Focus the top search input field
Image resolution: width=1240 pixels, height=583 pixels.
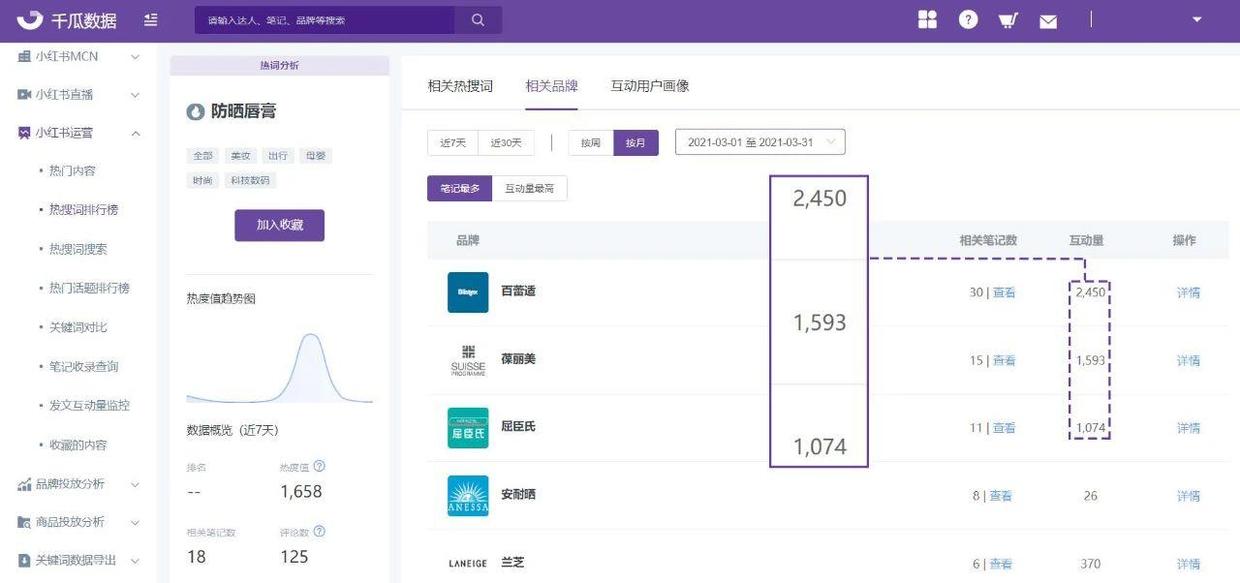pyautogui.click(x=325, y=20)
